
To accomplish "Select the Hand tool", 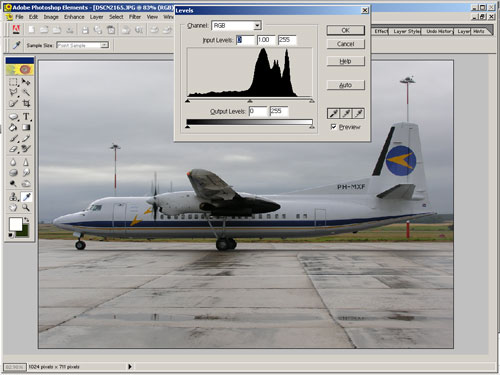I will pos(13,208).
